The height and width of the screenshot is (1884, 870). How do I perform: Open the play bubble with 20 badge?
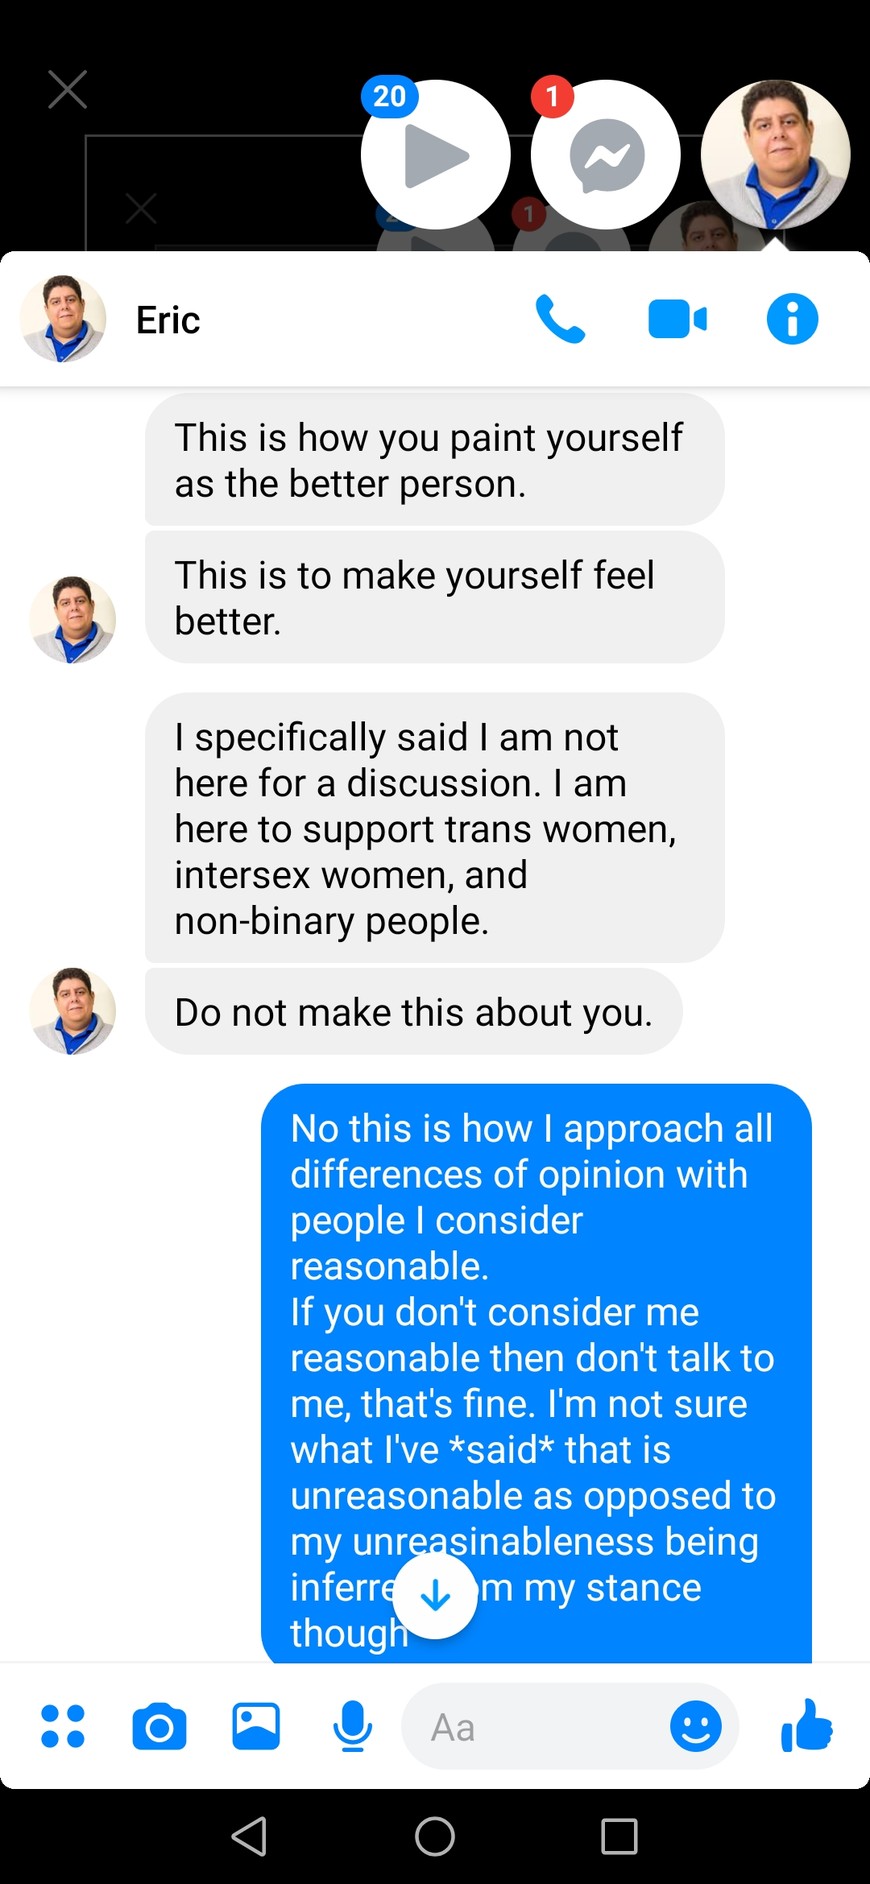click(x=435, y=155)
